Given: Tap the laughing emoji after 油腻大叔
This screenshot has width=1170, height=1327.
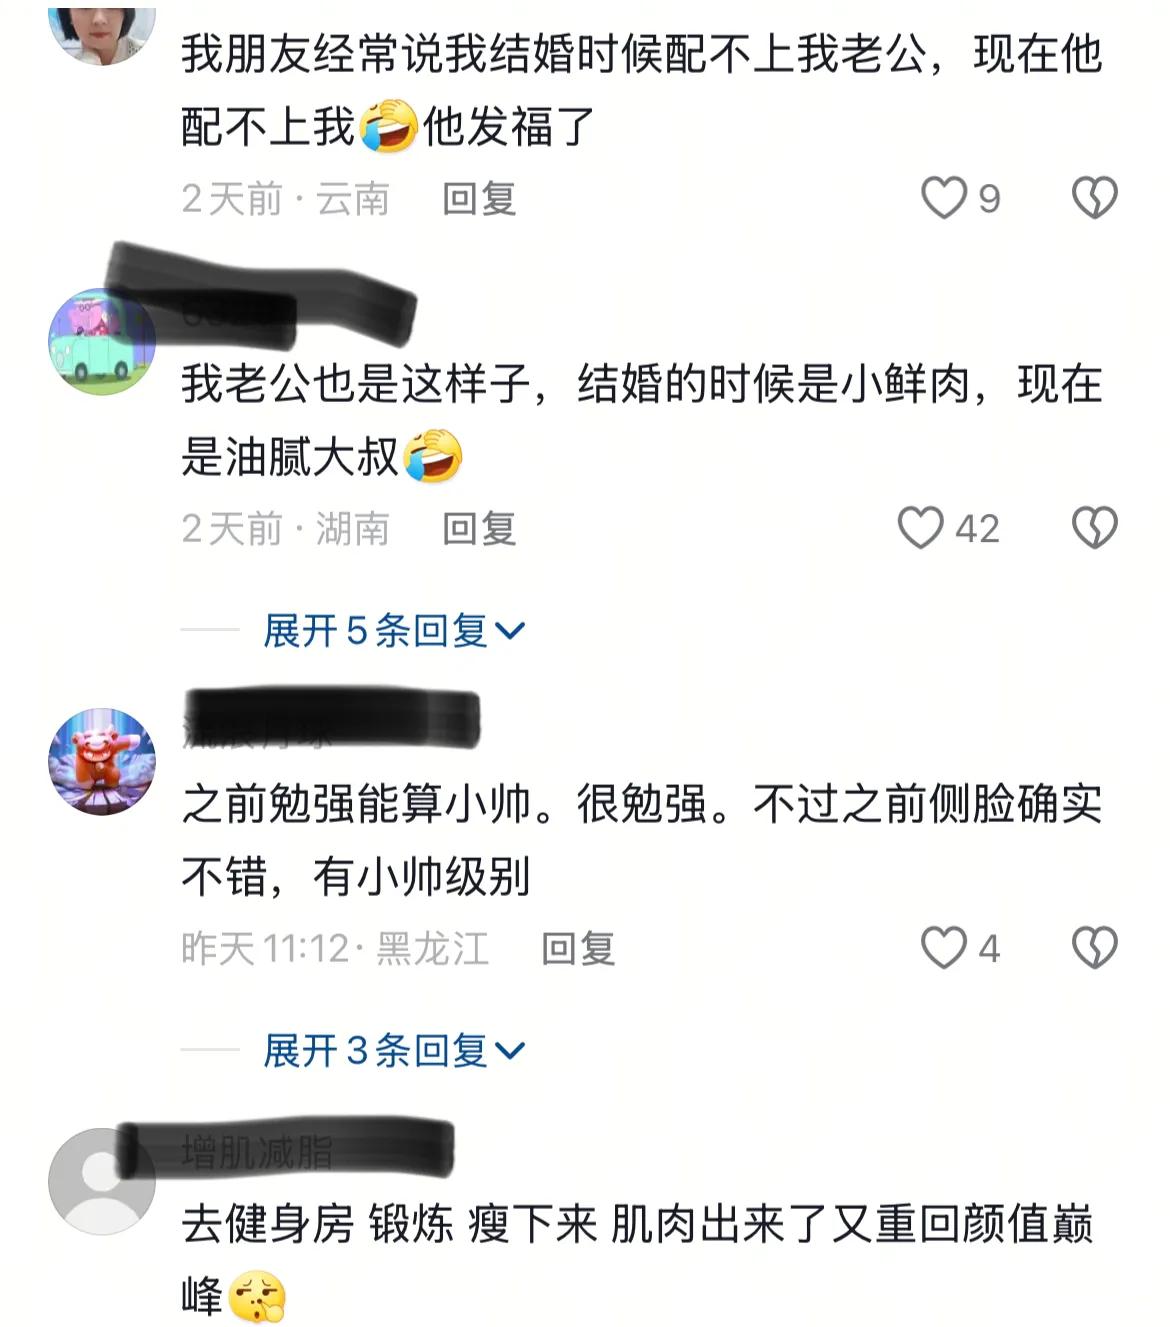Looking at the screenshot, I should coord(432,457).
